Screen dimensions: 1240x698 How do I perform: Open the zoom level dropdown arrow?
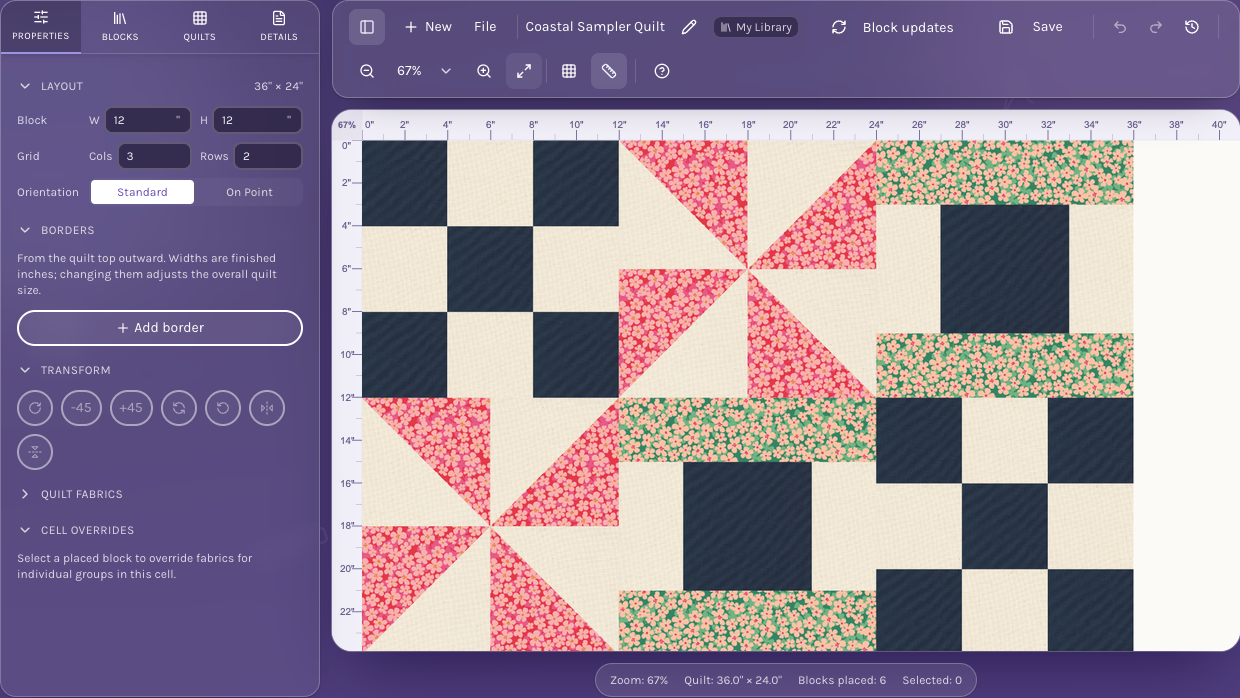pyautogui.click(x=446, y=71)
